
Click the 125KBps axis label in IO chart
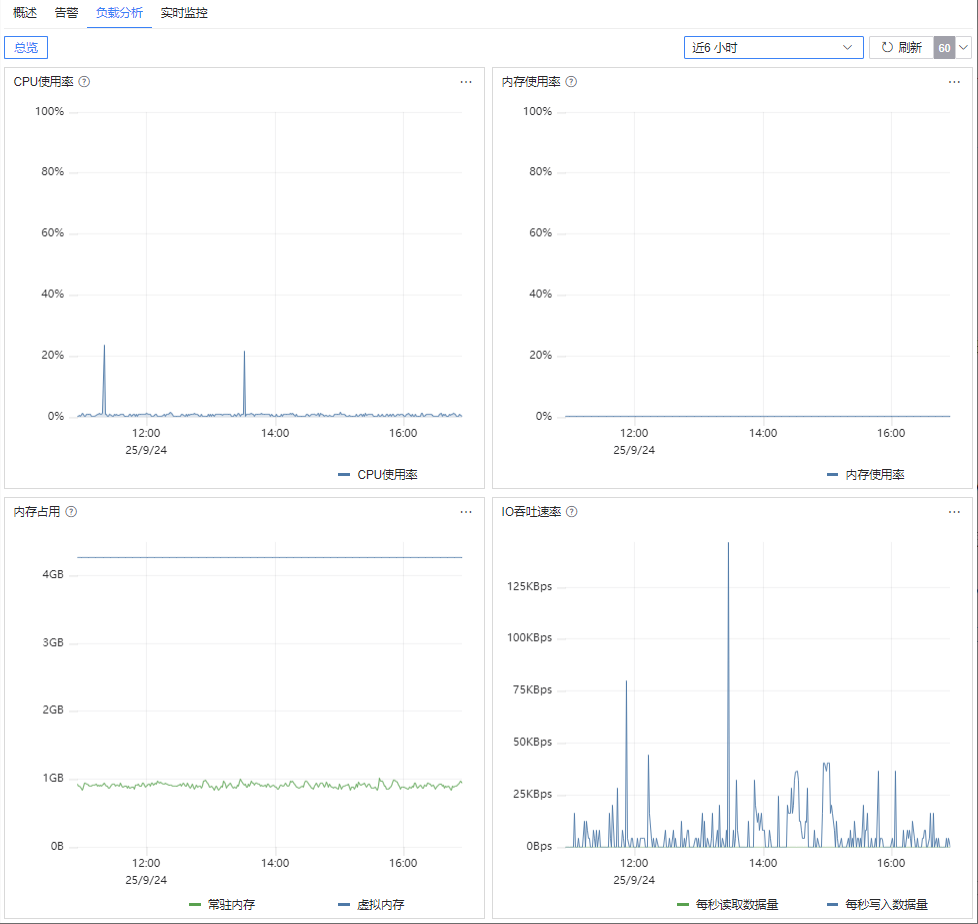(530, 586)
